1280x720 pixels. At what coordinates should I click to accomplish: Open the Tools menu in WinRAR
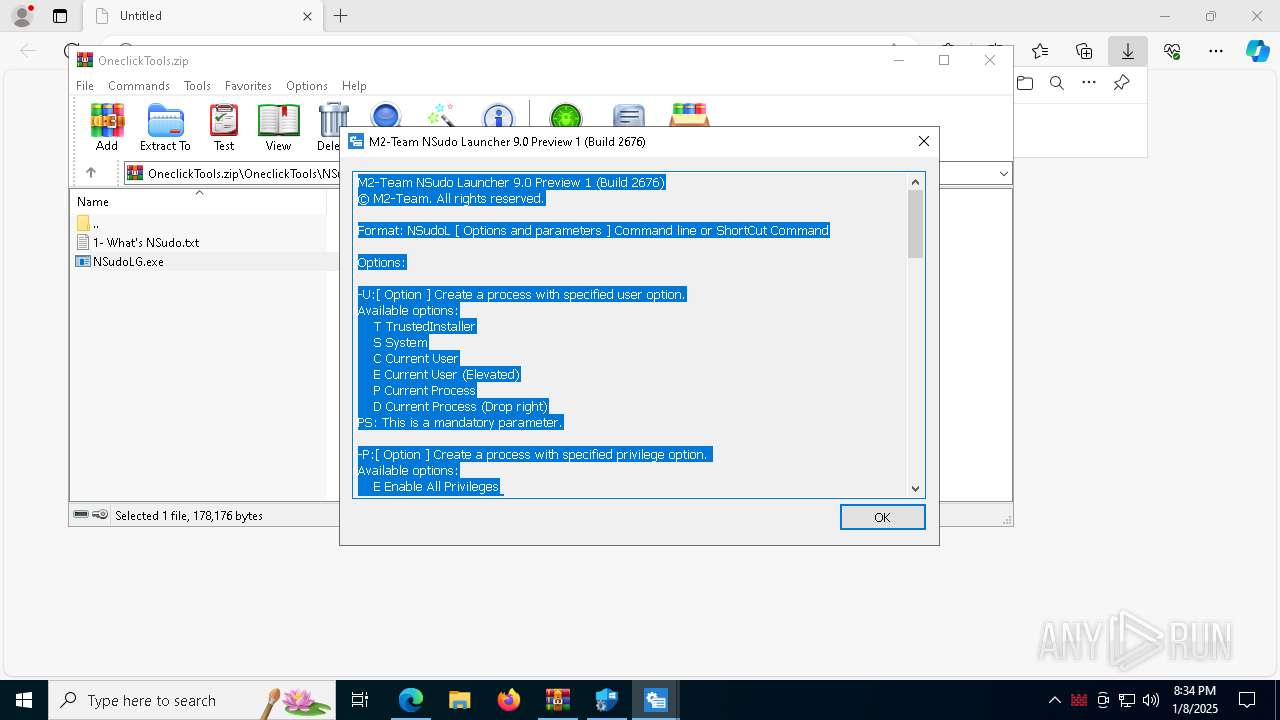[197, 86]
